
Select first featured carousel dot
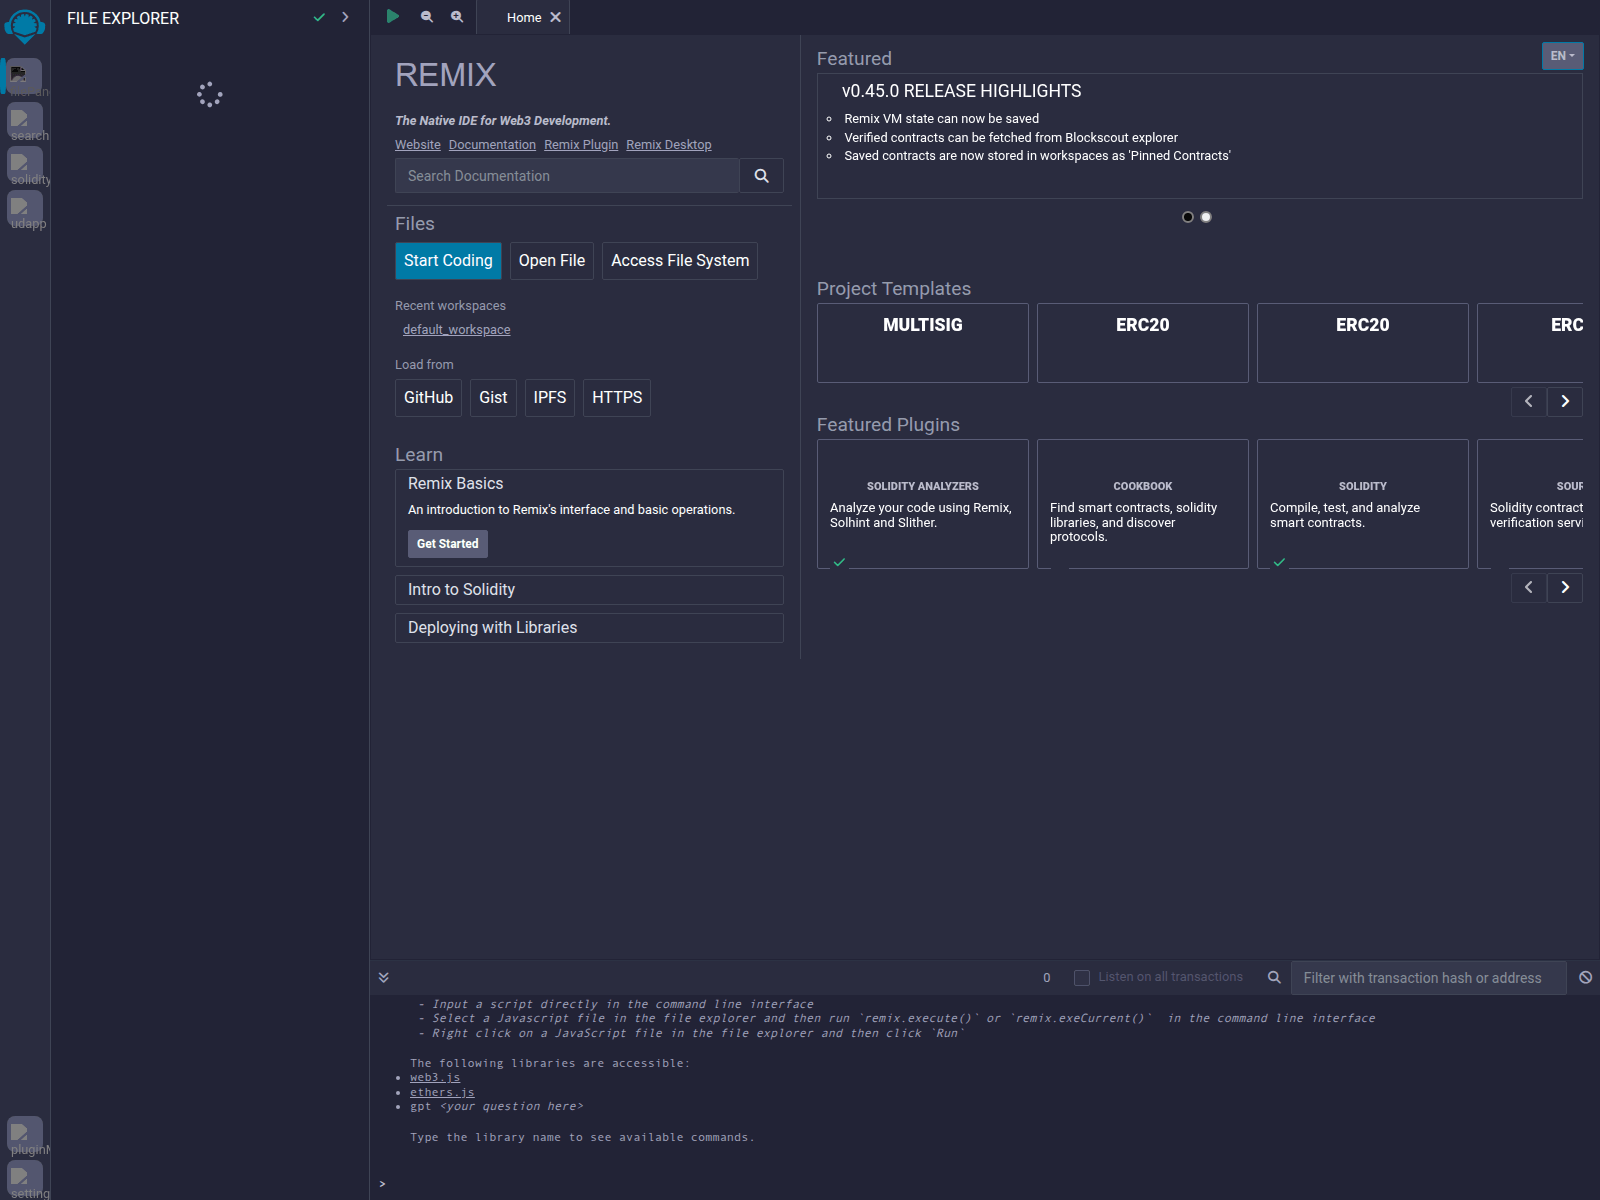coord(1188,217)
